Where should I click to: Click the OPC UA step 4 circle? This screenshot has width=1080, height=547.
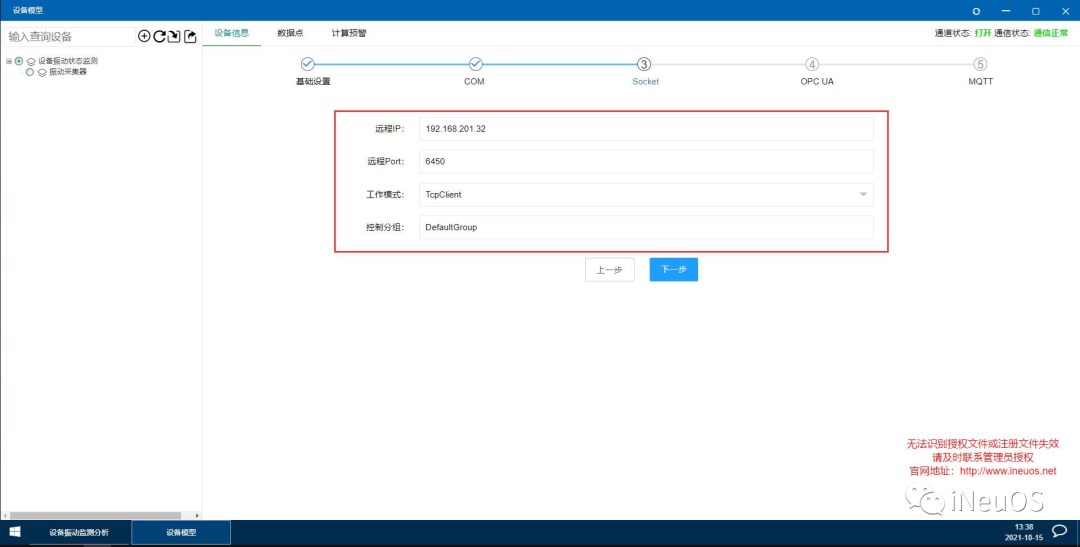tap(812, 64)
